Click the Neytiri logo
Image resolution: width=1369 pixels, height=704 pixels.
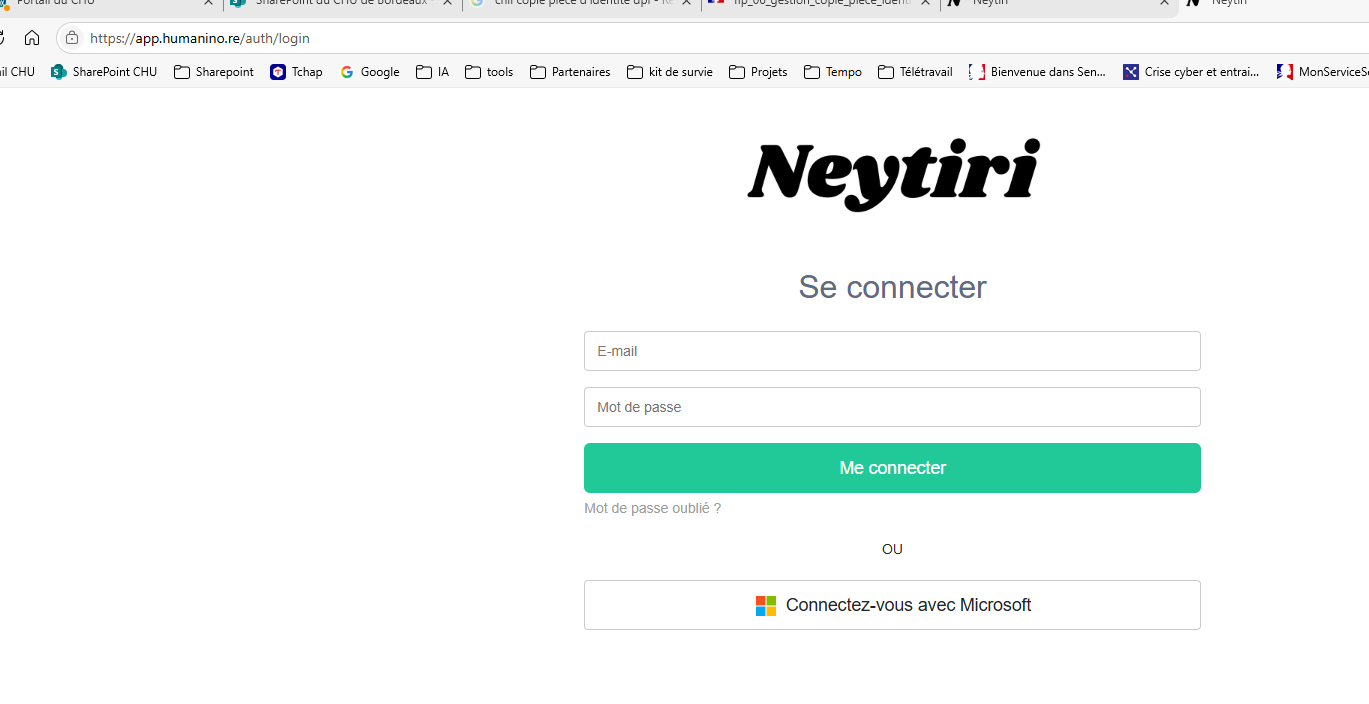893,174
